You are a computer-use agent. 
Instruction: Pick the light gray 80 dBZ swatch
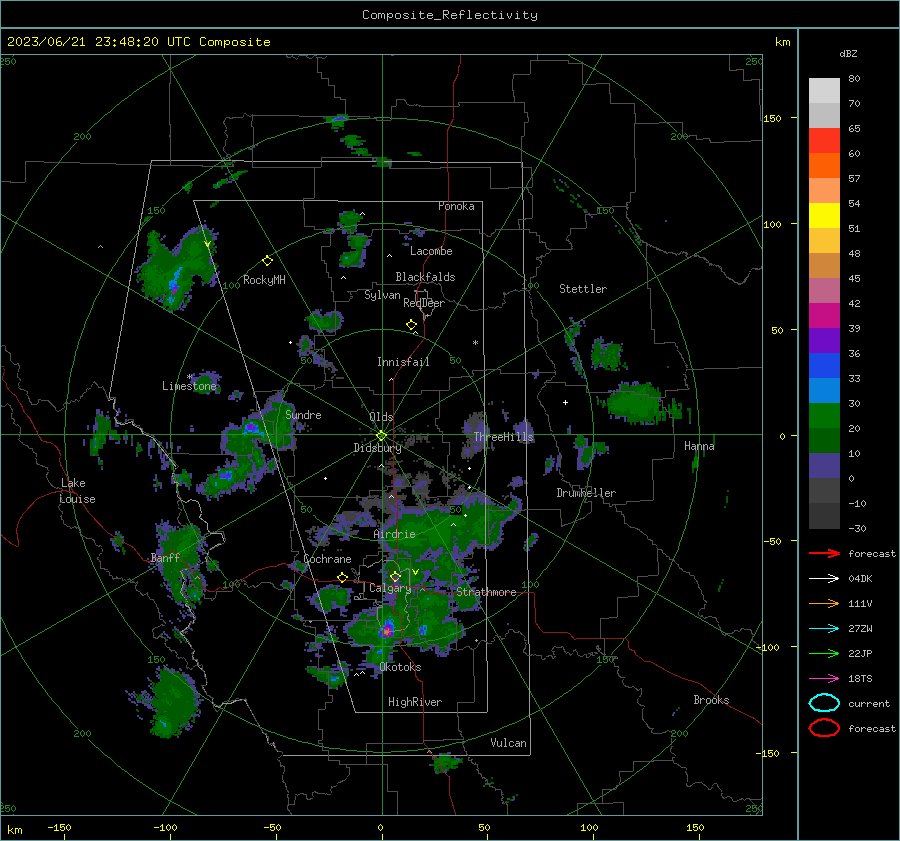coord(824,90)
